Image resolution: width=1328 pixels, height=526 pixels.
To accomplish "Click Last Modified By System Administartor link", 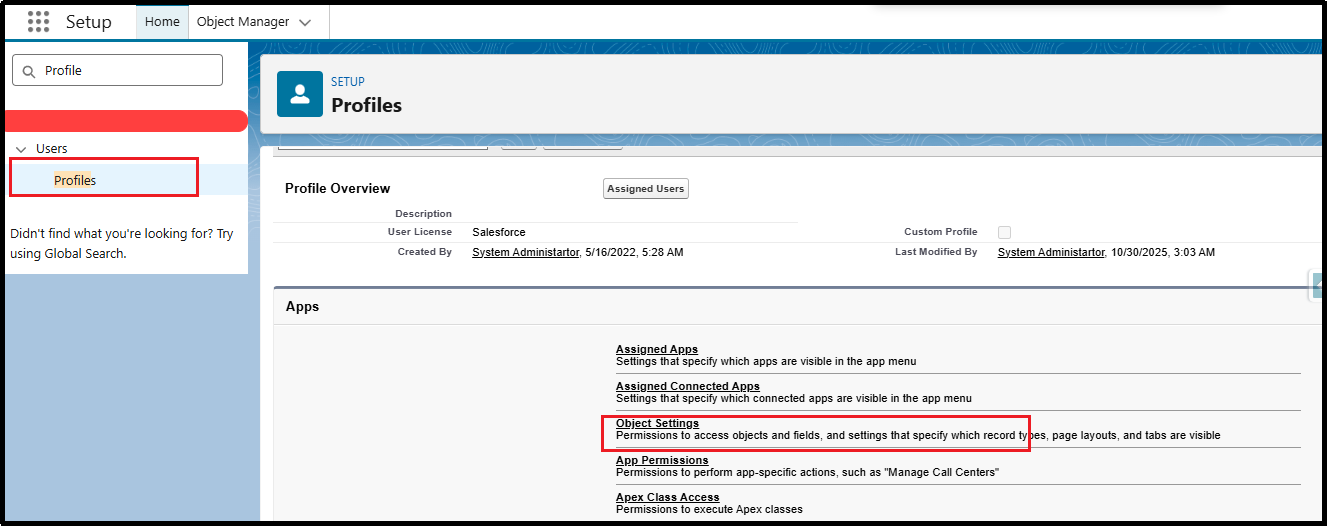I will (x=1051, y=252).
